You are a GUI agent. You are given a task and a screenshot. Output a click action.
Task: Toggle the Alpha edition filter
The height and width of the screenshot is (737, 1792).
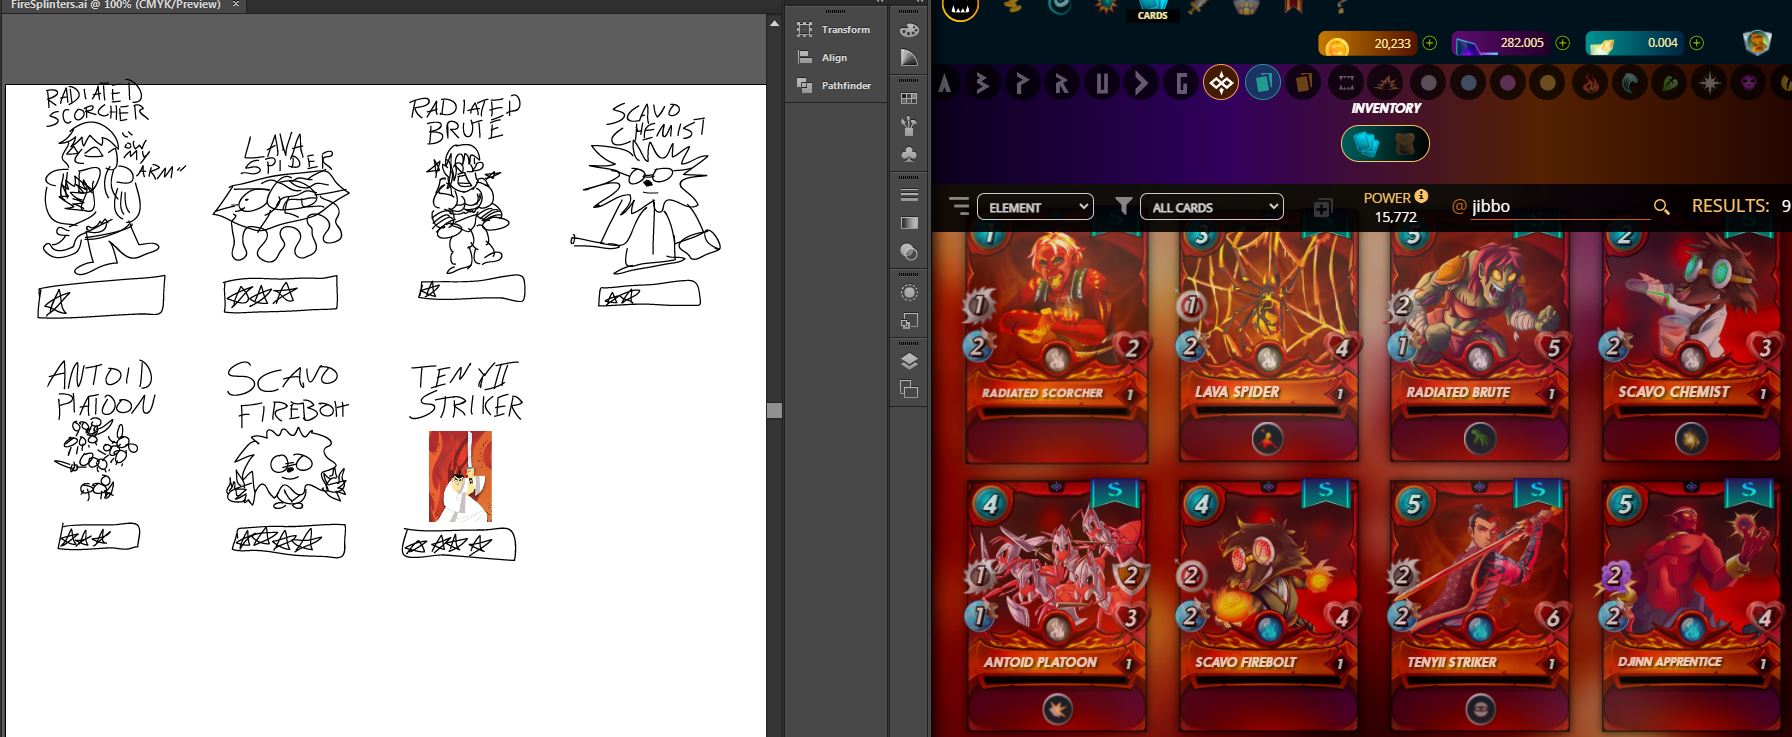tap(945, 83)
